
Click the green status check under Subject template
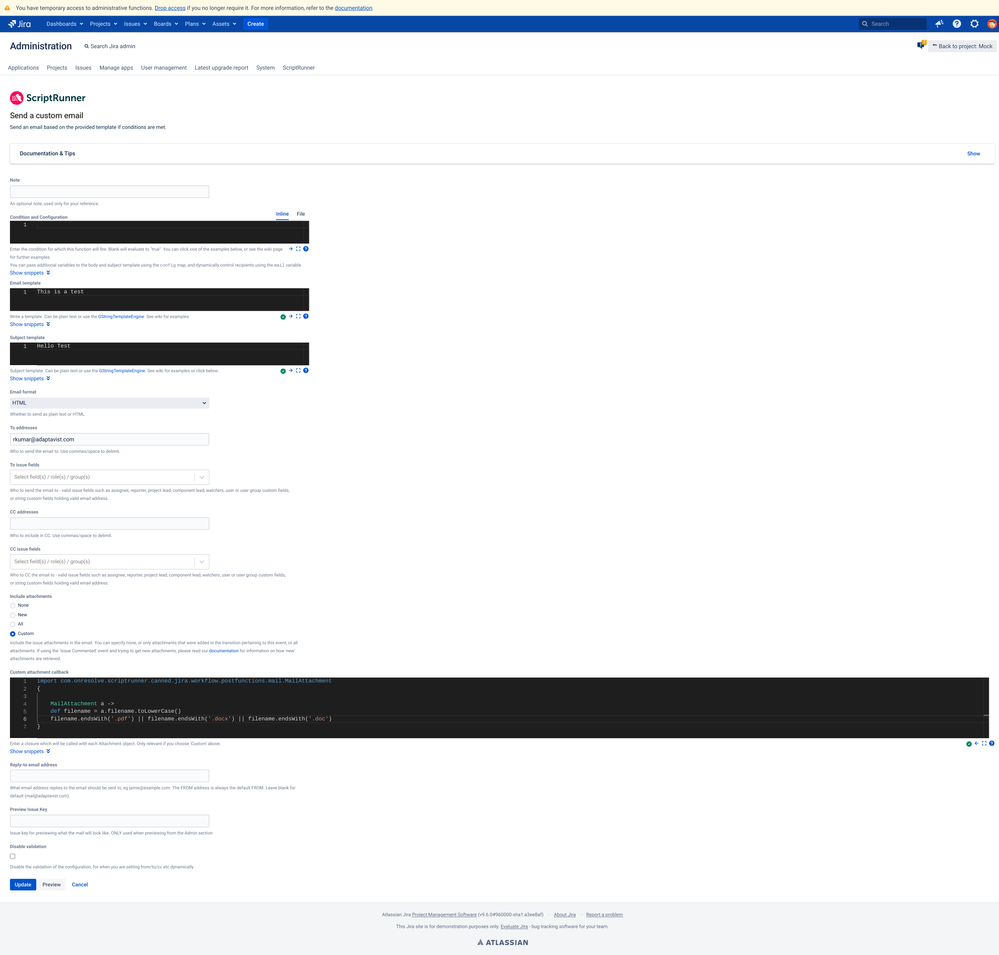[x=283, y=371]
